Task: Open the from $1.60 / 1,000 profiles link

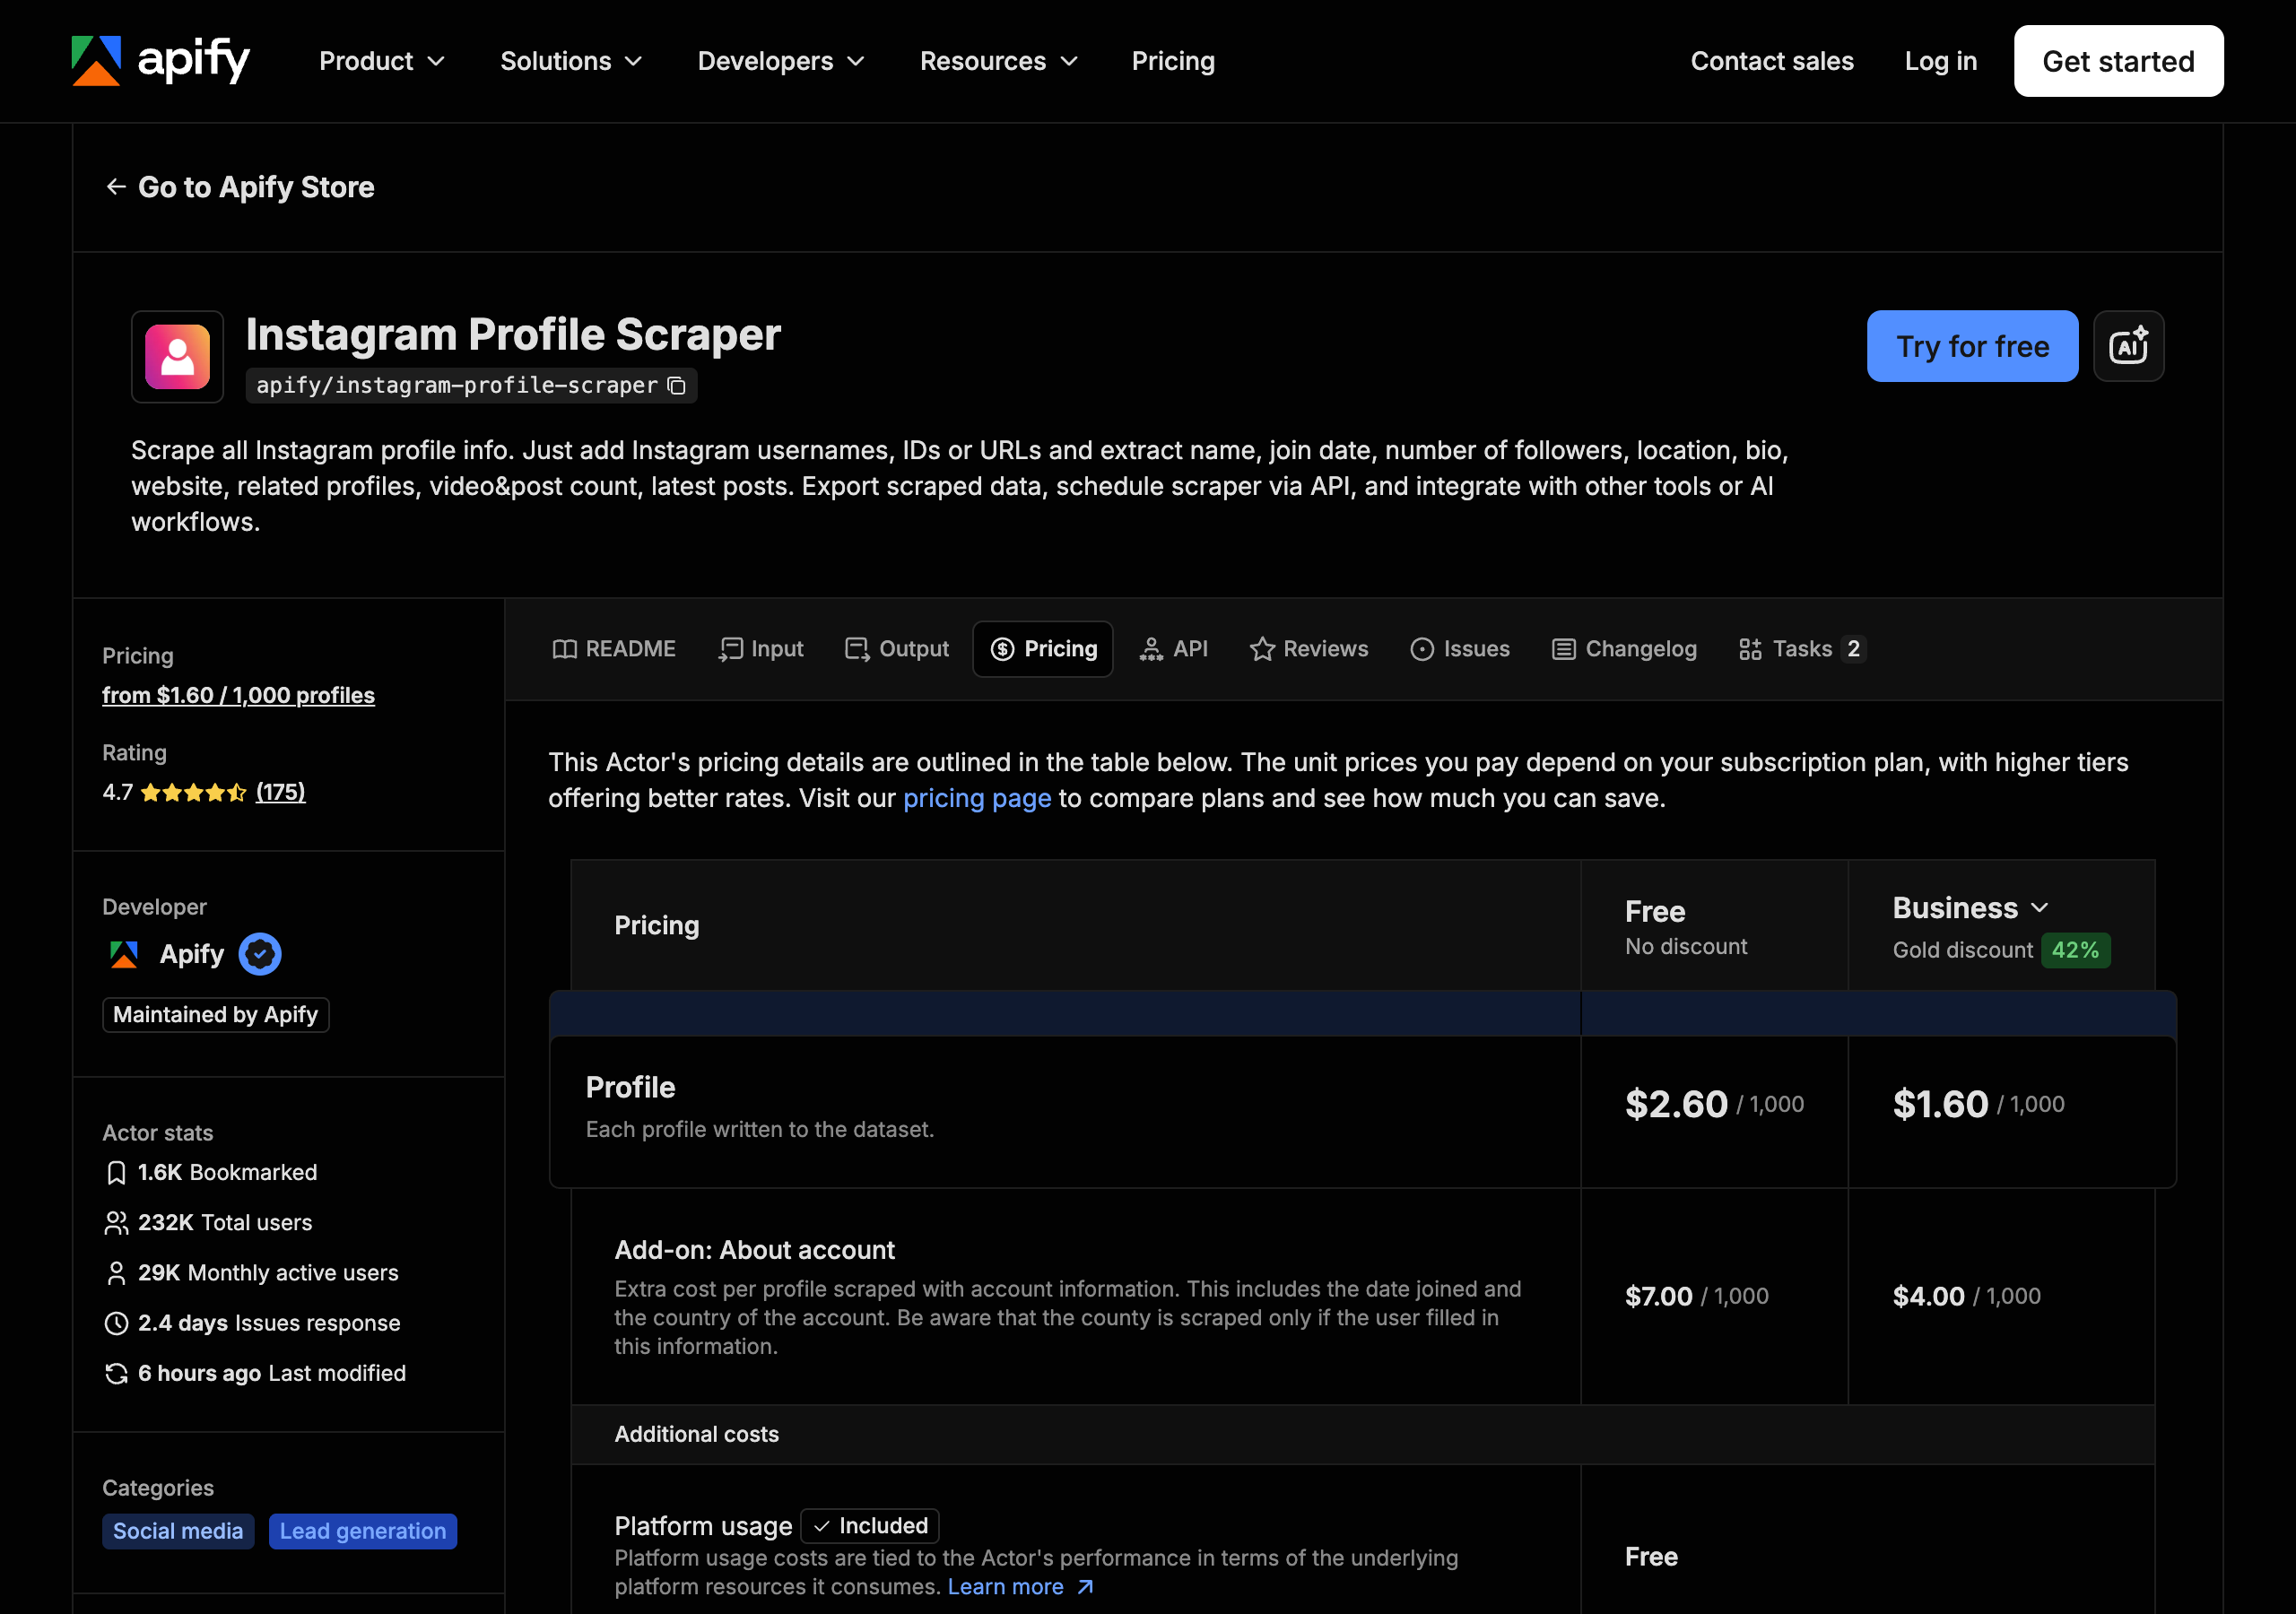Action: coord(238,695)
